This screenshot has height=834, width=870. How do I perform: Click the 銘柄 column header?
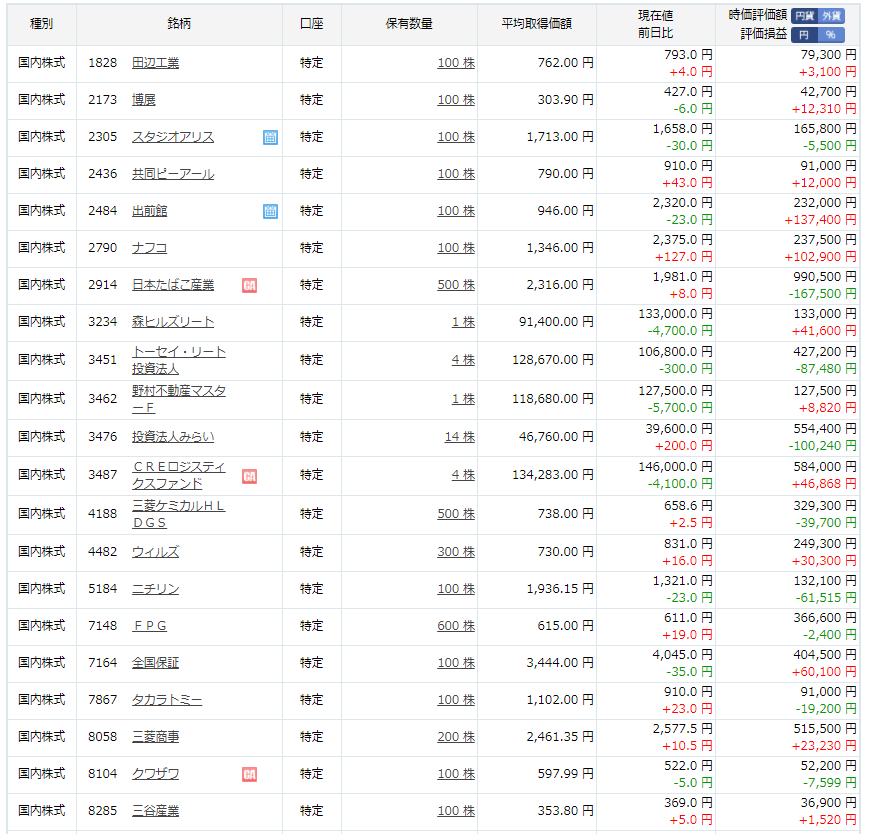tap(179, 23)
